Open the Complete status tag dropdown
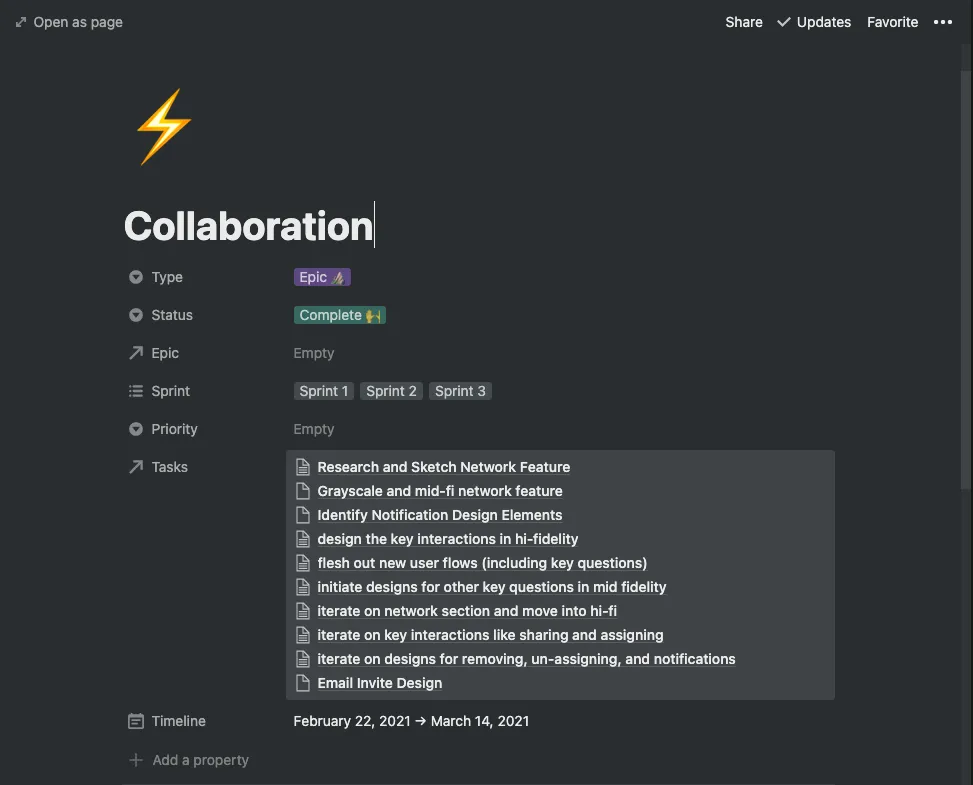 click(x=339, y=315)
